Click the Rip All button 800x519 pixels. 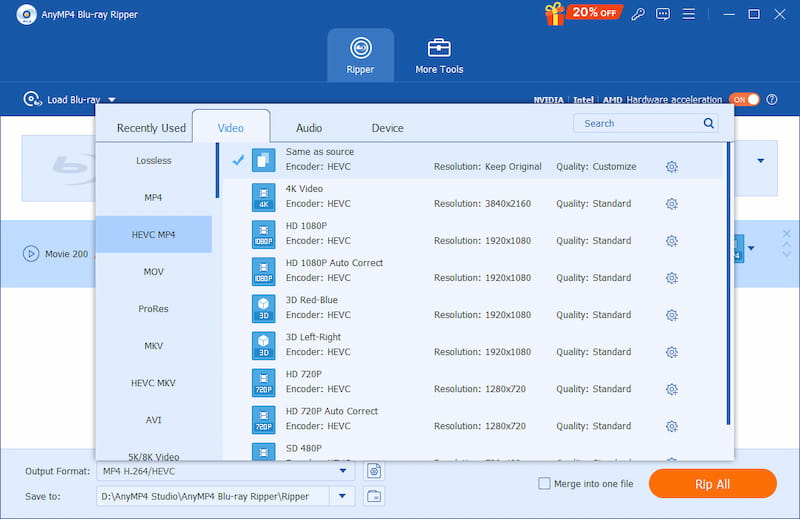pos(712,484)
